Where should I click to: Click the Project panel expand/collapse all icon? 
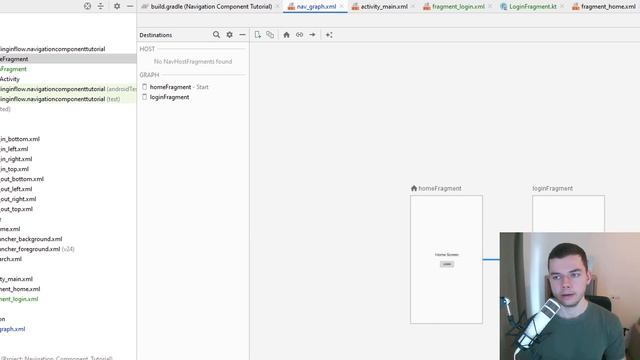[x=100, y=6]
